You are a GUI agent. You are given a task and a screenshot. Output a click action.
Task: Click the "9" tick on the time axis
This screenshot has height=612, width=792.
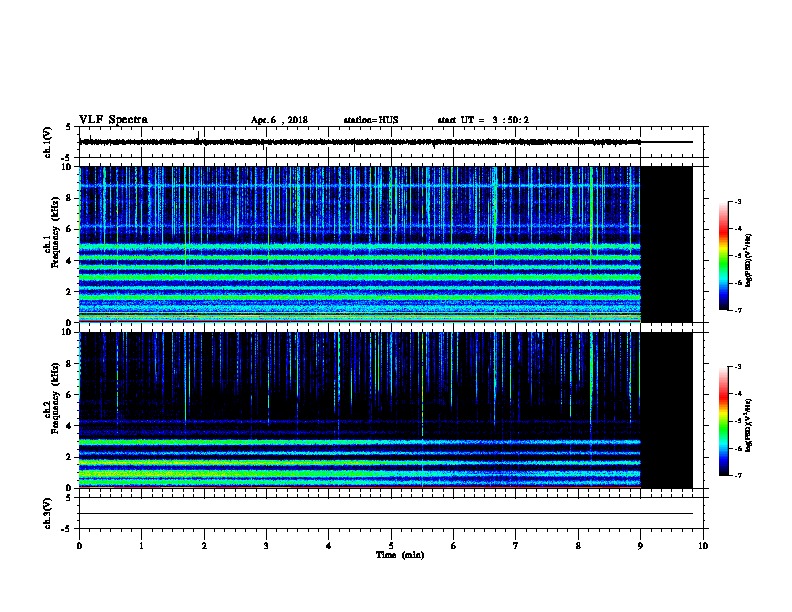(640, 545)
